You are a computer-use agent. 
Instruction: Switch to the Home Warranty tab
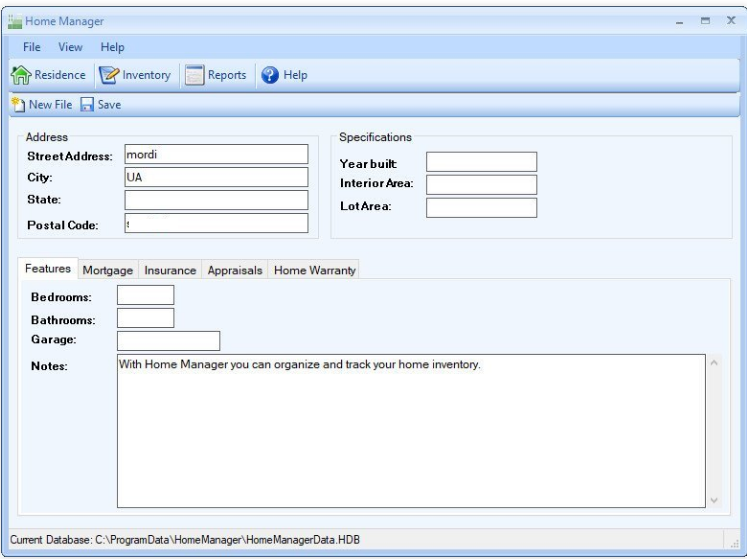tap(314, 270)
